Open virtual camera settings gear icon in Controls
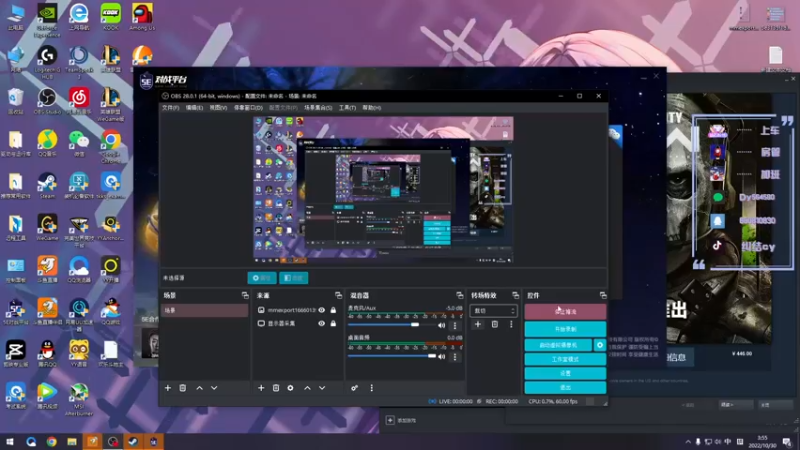 [x=600, y=345]
